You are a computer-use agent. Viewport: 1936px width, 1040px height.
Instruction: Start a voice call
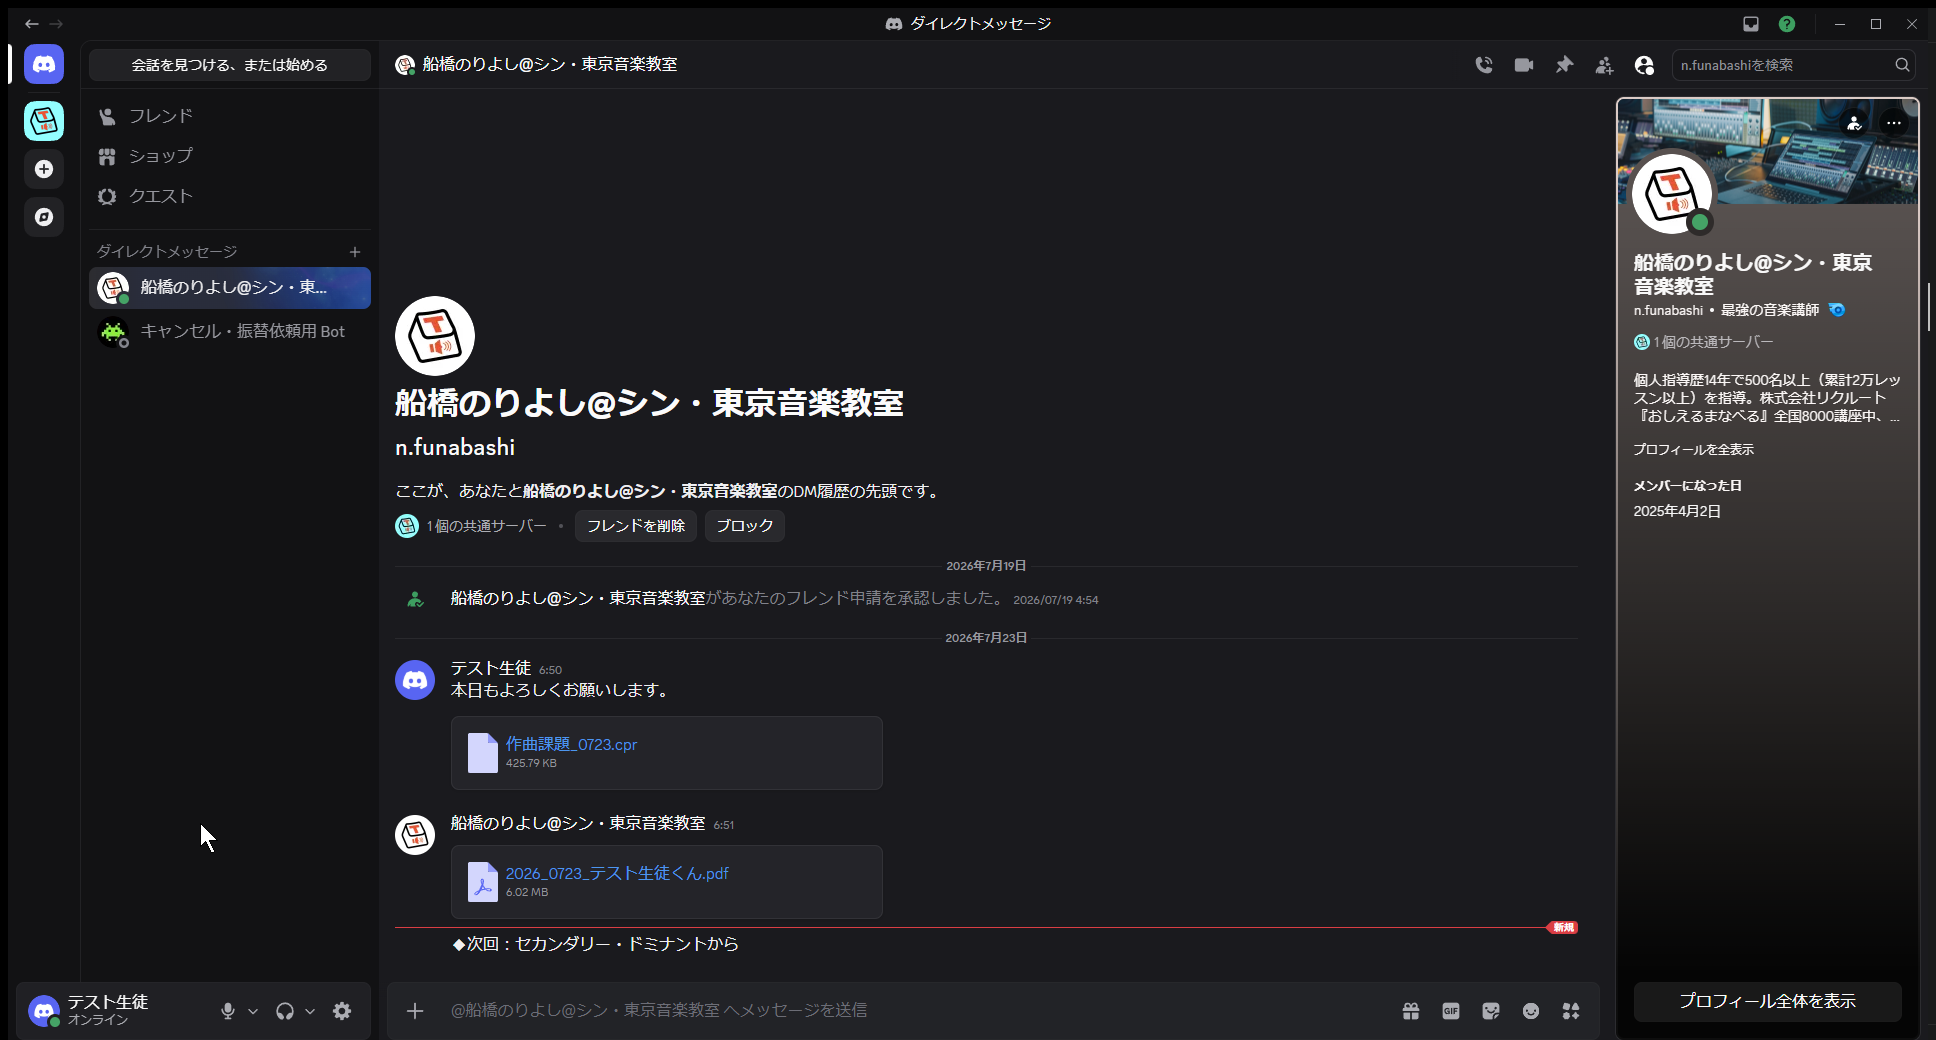[1484, 65]
